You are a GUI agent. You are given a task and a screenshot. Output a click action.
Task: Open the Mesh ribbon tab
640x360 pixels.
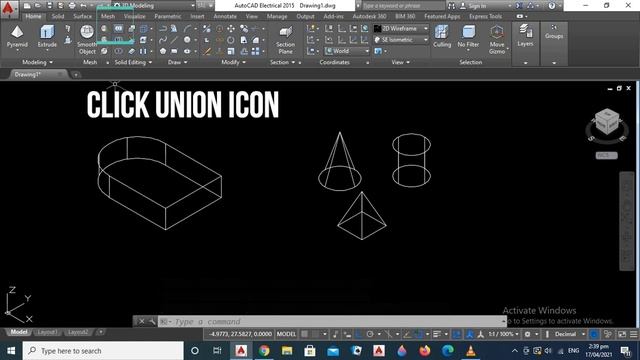(108, 16)
